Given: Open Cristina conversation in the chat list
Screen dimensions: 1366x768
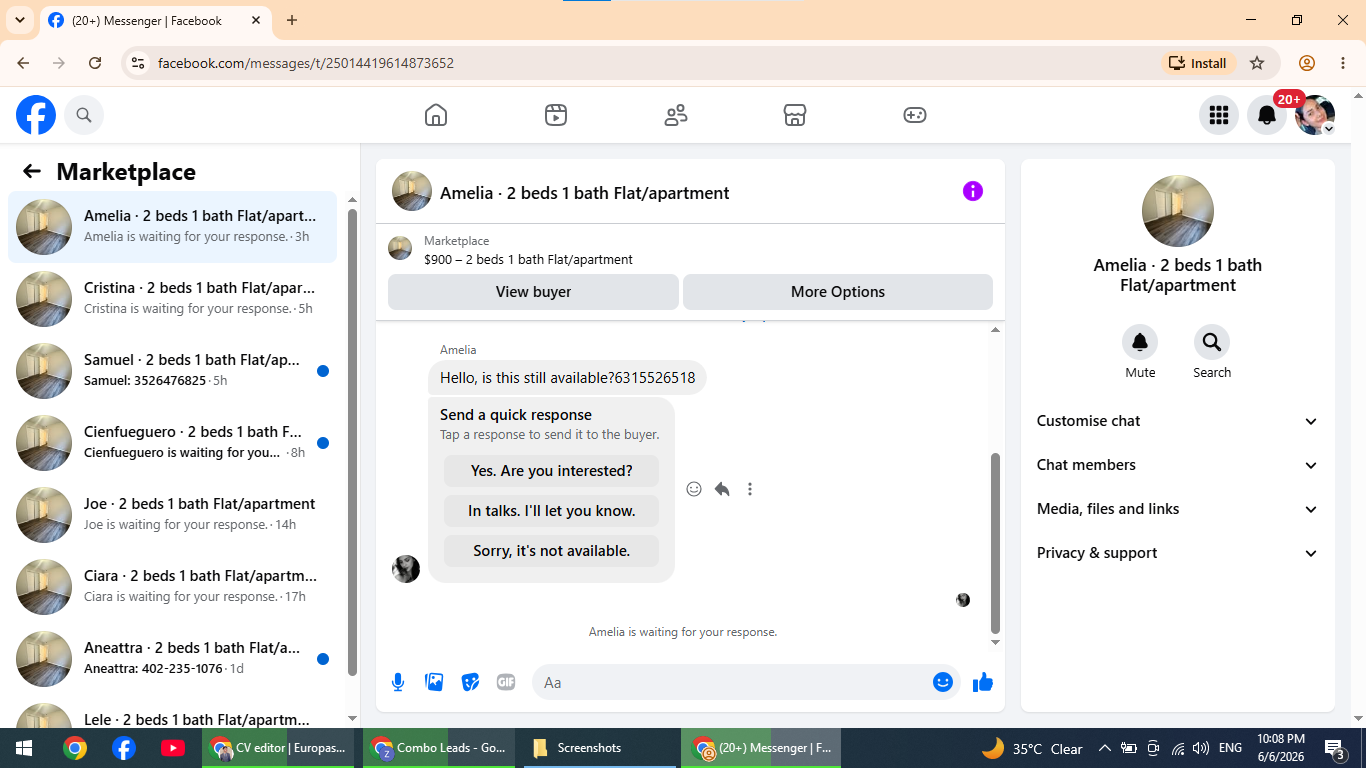Looking at the screenshot, I should (x=172, y=299).
